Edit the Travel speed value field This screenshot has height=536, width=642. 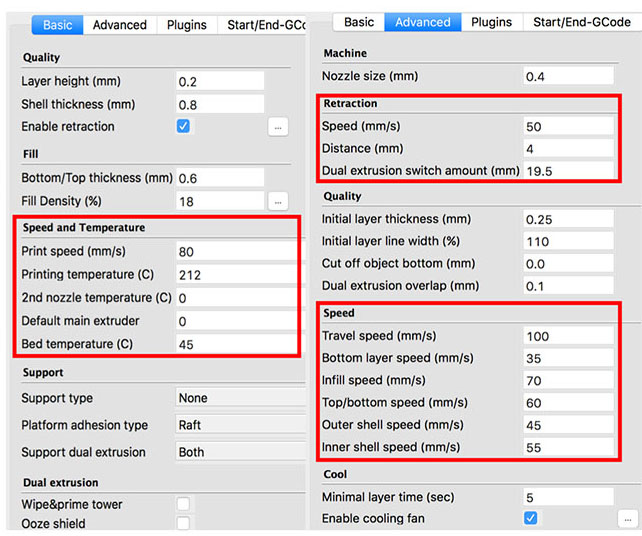coord(568,336)
